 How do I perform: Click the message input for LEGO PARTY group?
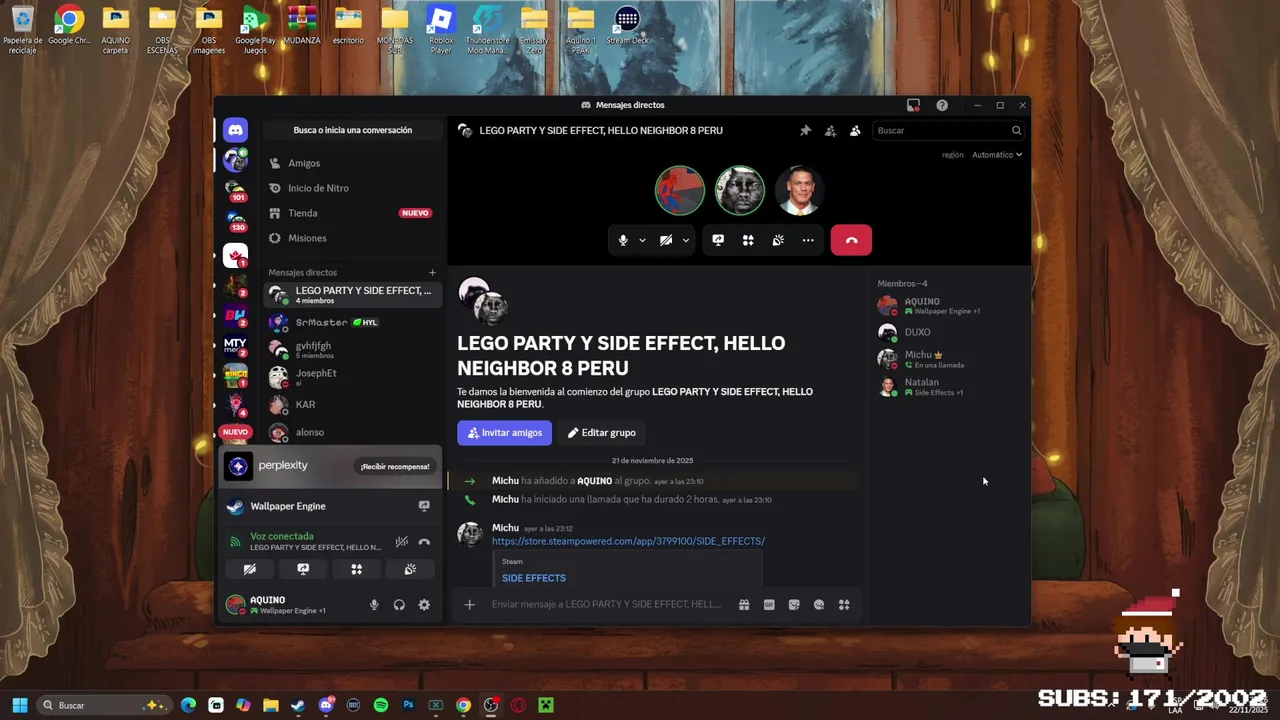[x=606, y=604]
